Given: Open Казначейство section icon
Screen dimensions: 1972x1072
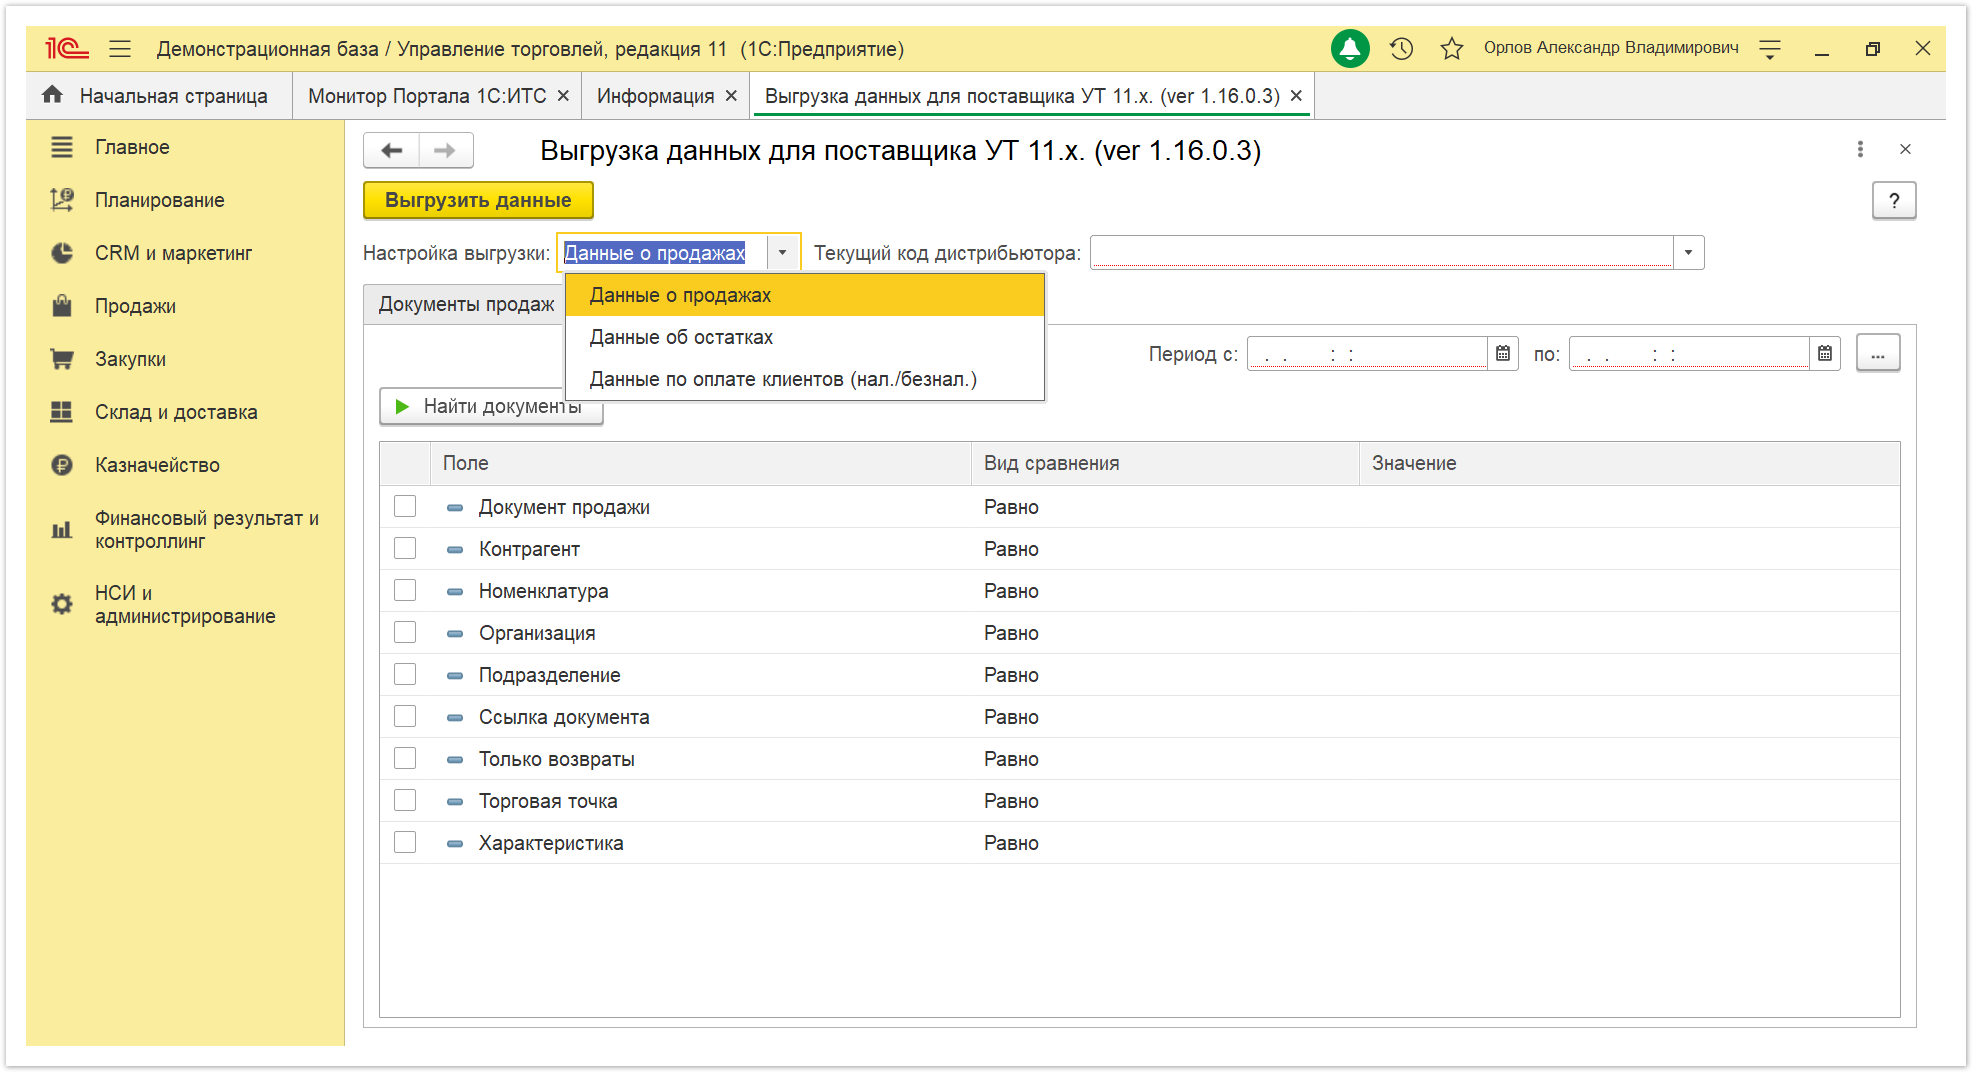Looking at the screenshot, I should point(62,465).
